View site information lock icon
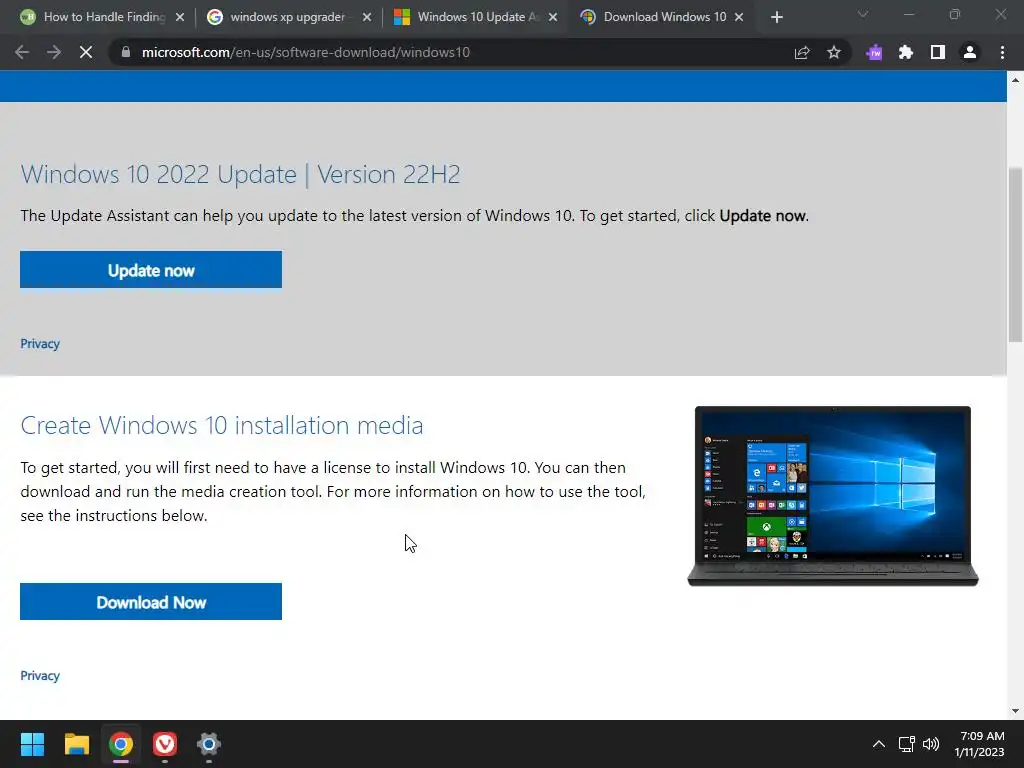 [x=126, y=52]
